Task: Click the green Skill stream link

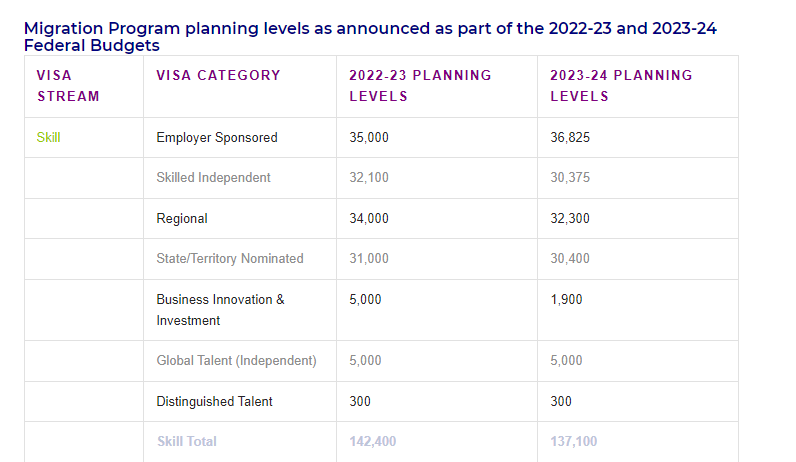Action: point(48,138)
